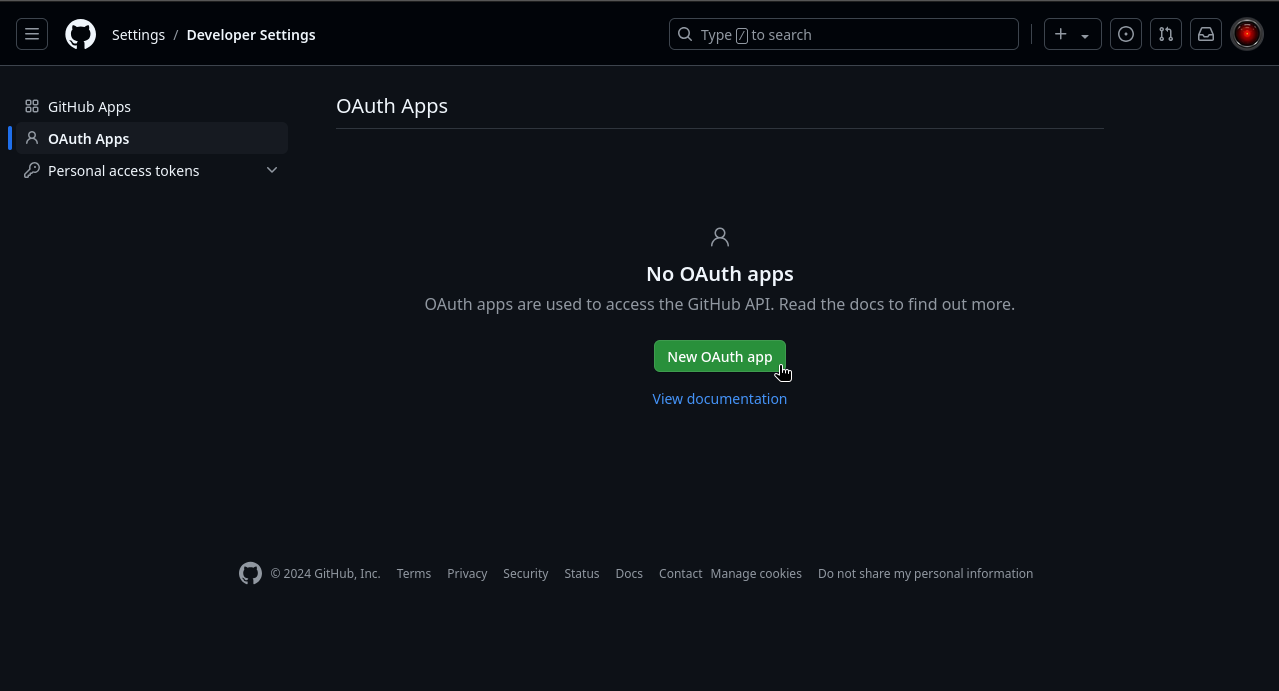
Task: Open Settings via the breadcrumb
Action: (138, 34)
